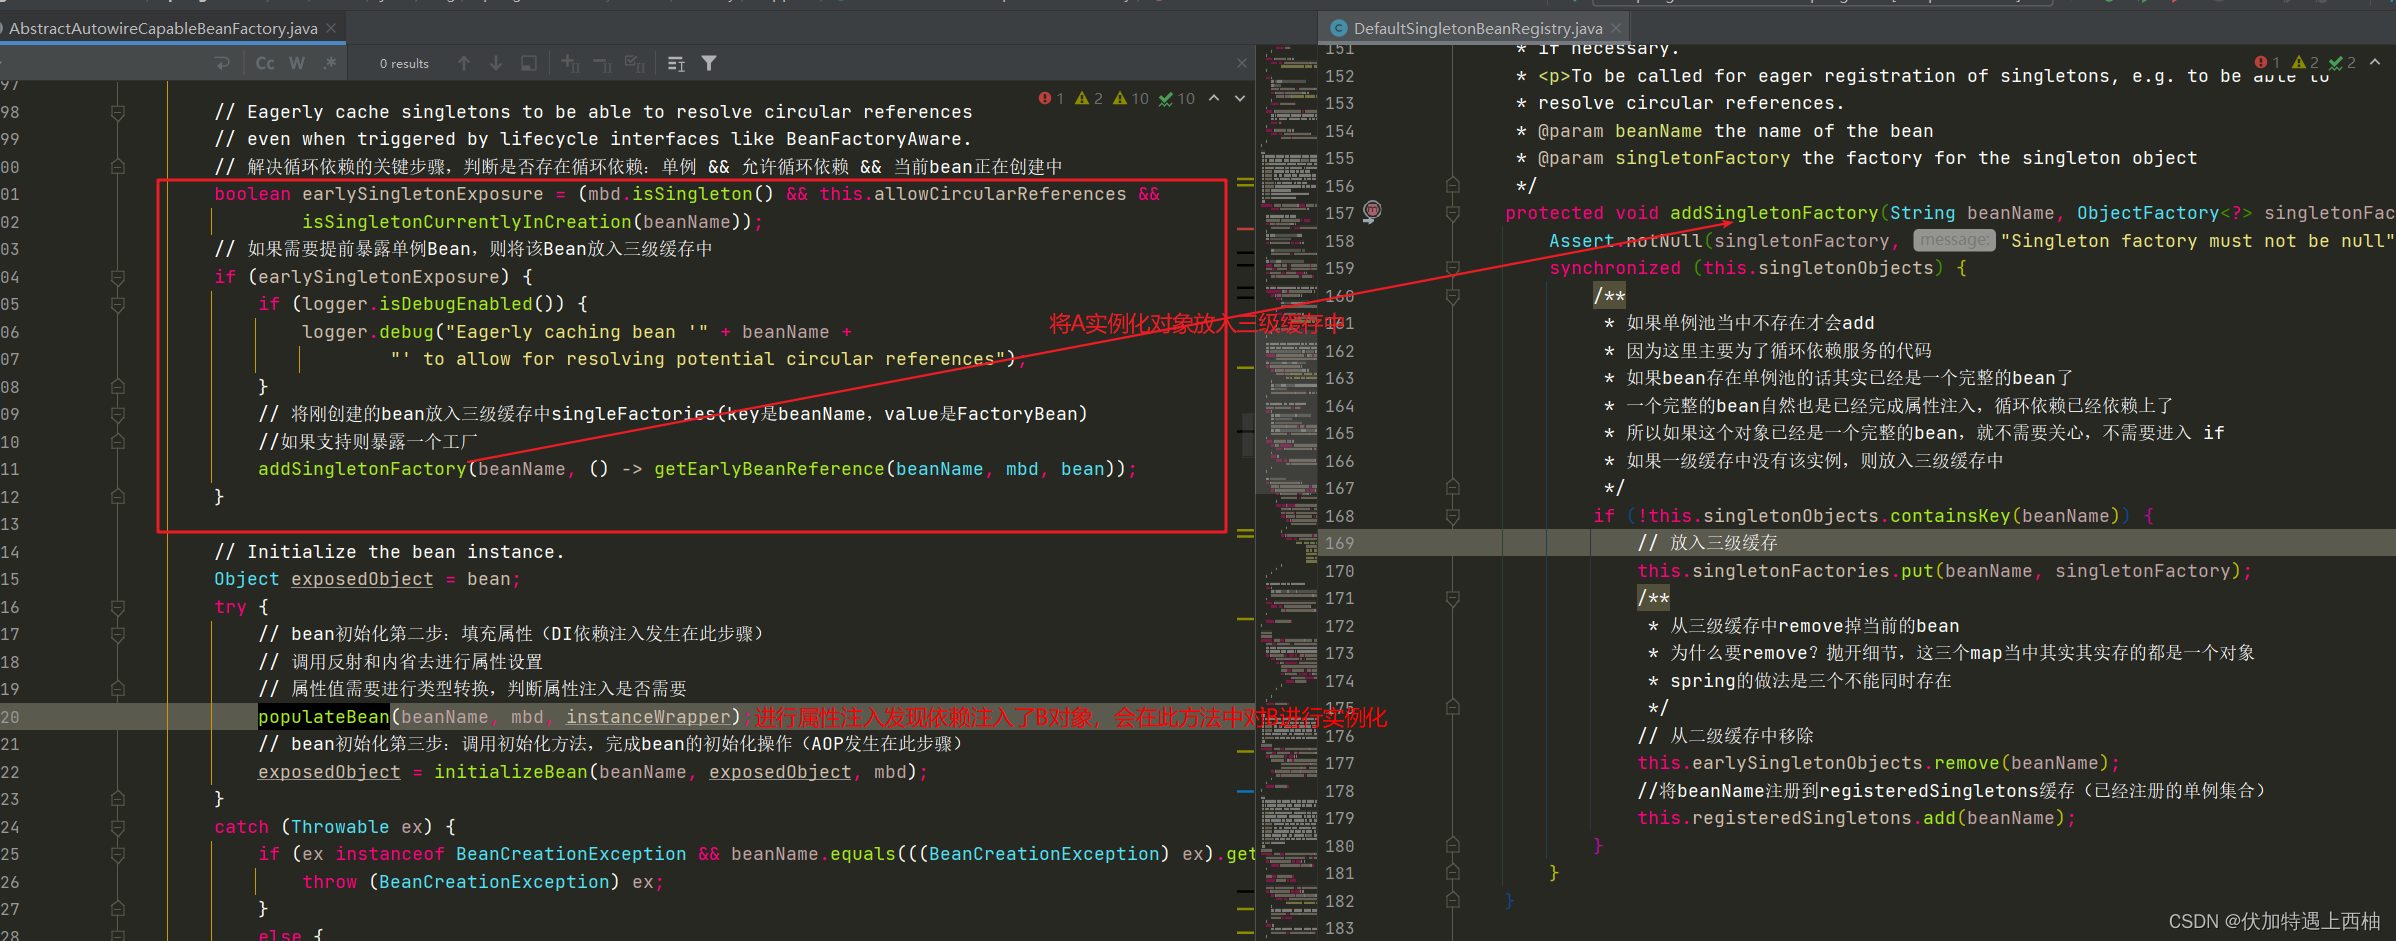The image size is (2396, 941).
Task: Switch to AbstractAutowireCapableBeanFactory.java tab
Action: tap(163, 28)
